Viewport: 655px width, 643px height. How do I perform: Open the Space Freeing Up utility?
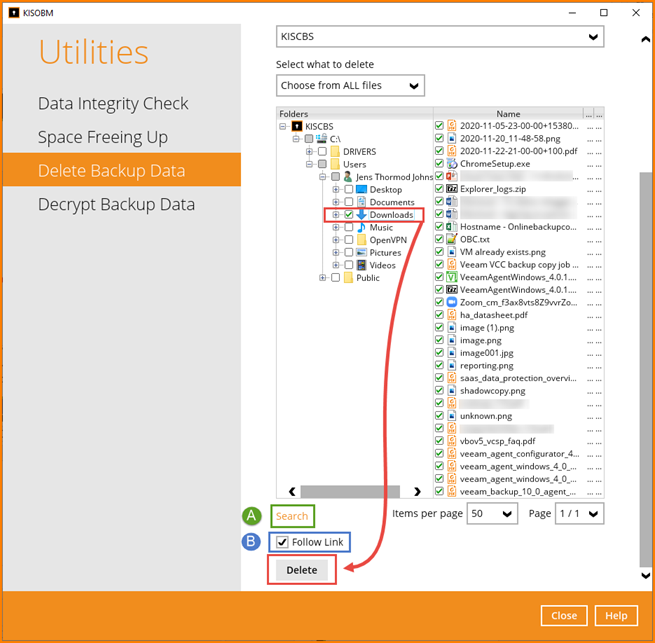[103, 137]
